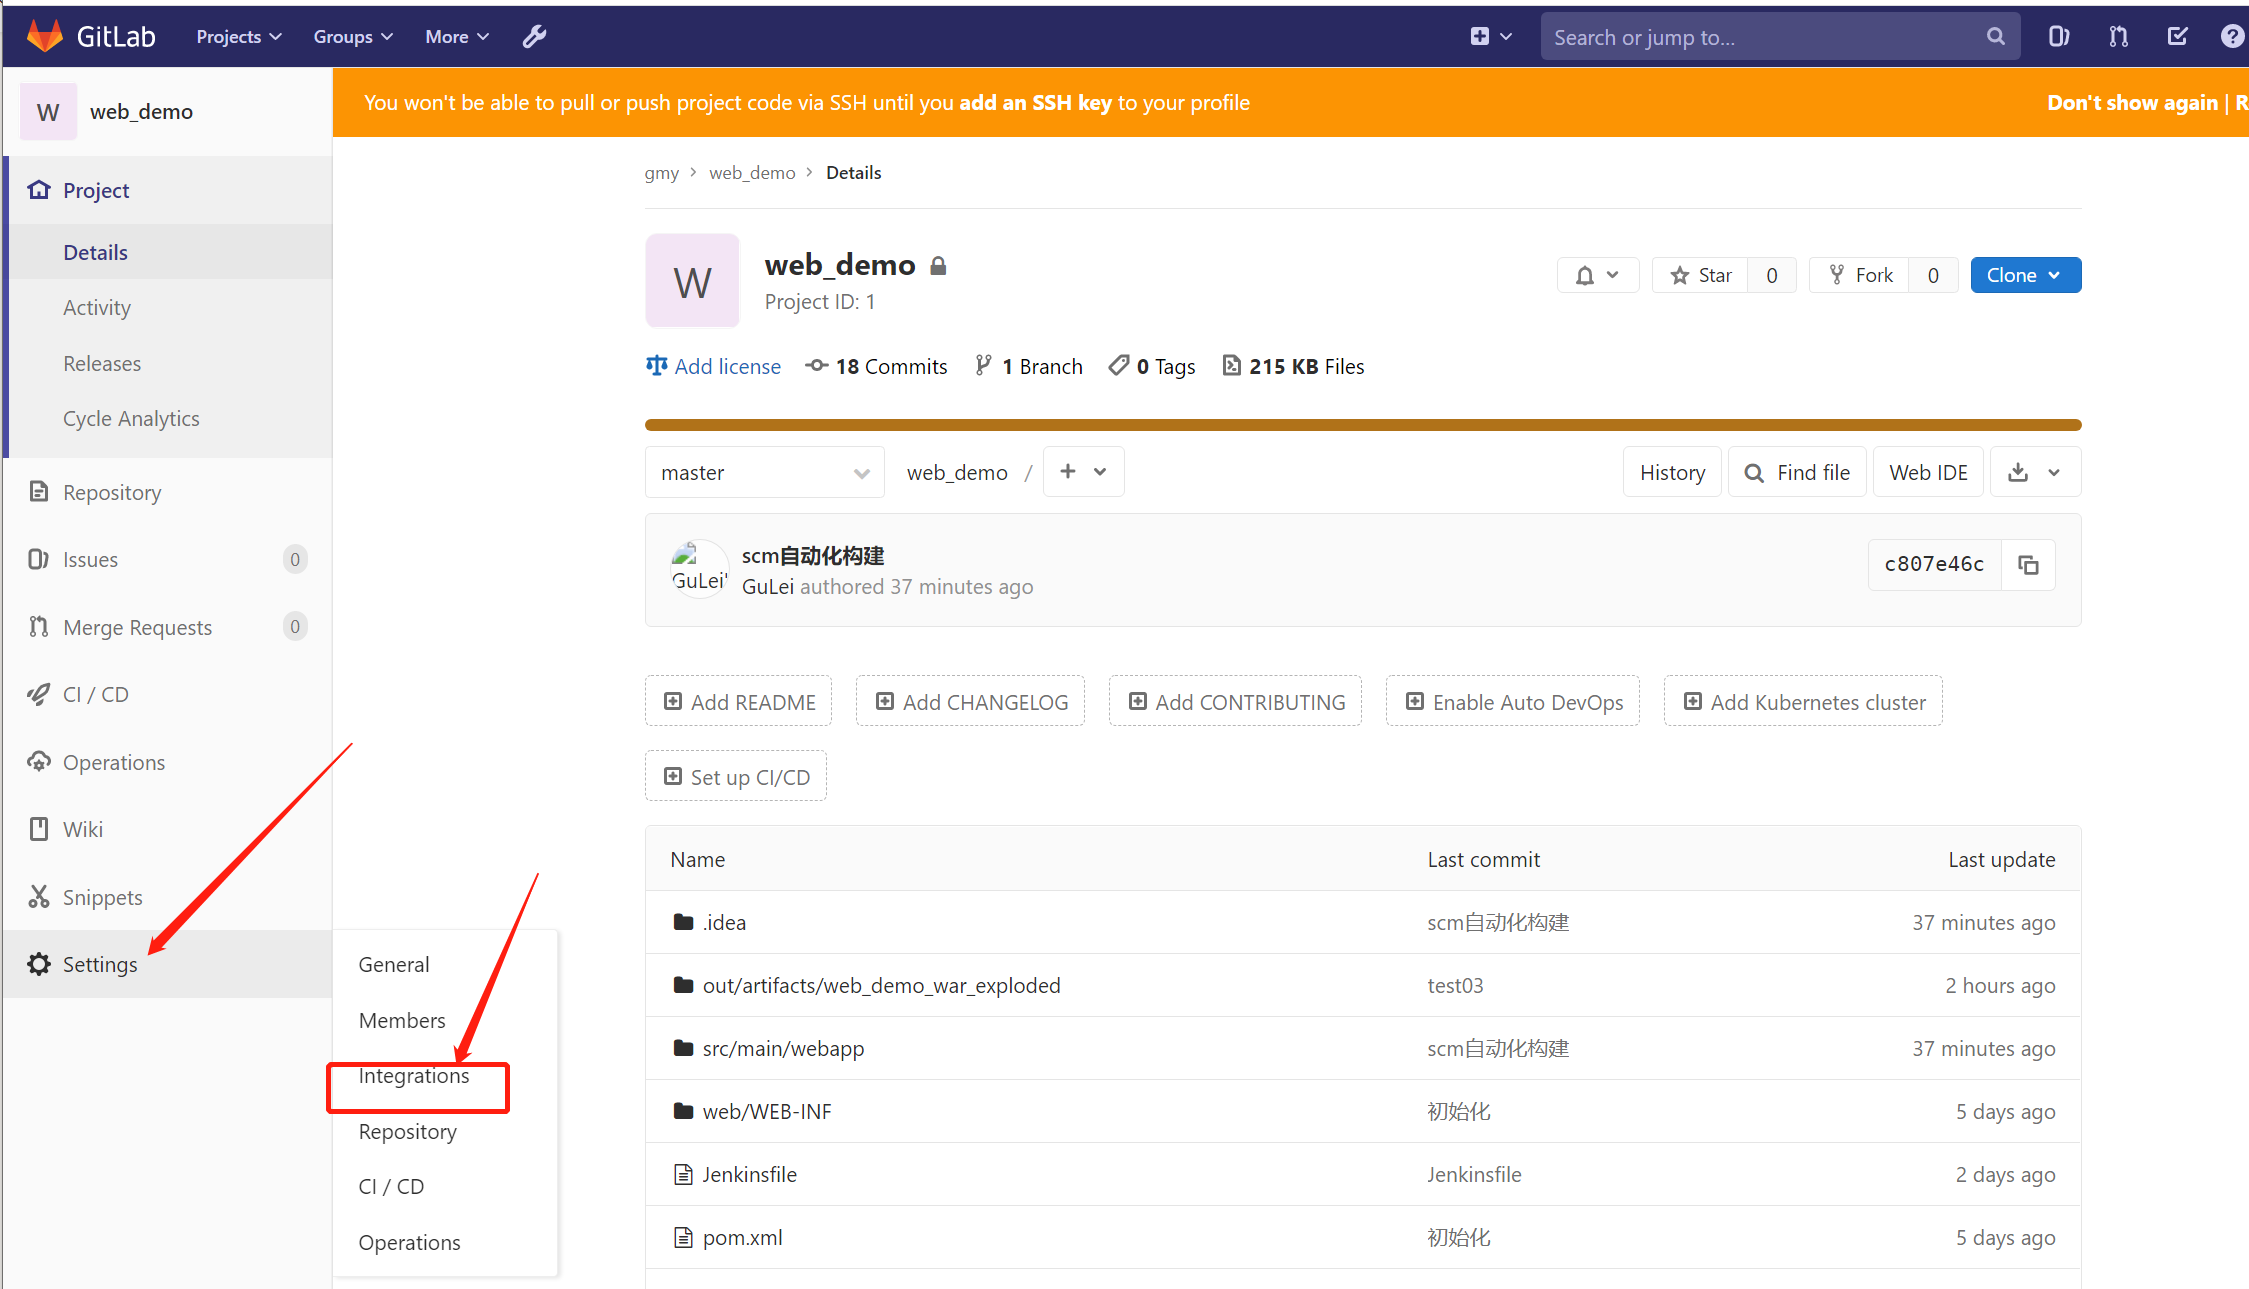Star the web_demo project
The width and height of the screenshot is (2249, 1289).
click(x=1700, y=275)
